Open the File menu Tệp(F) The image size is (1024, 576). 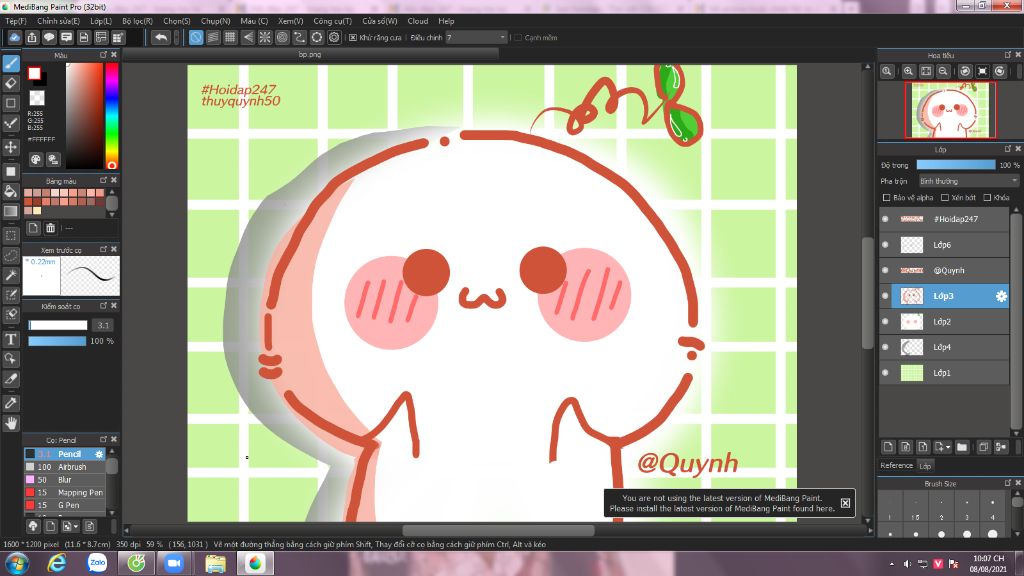(16, 21)
